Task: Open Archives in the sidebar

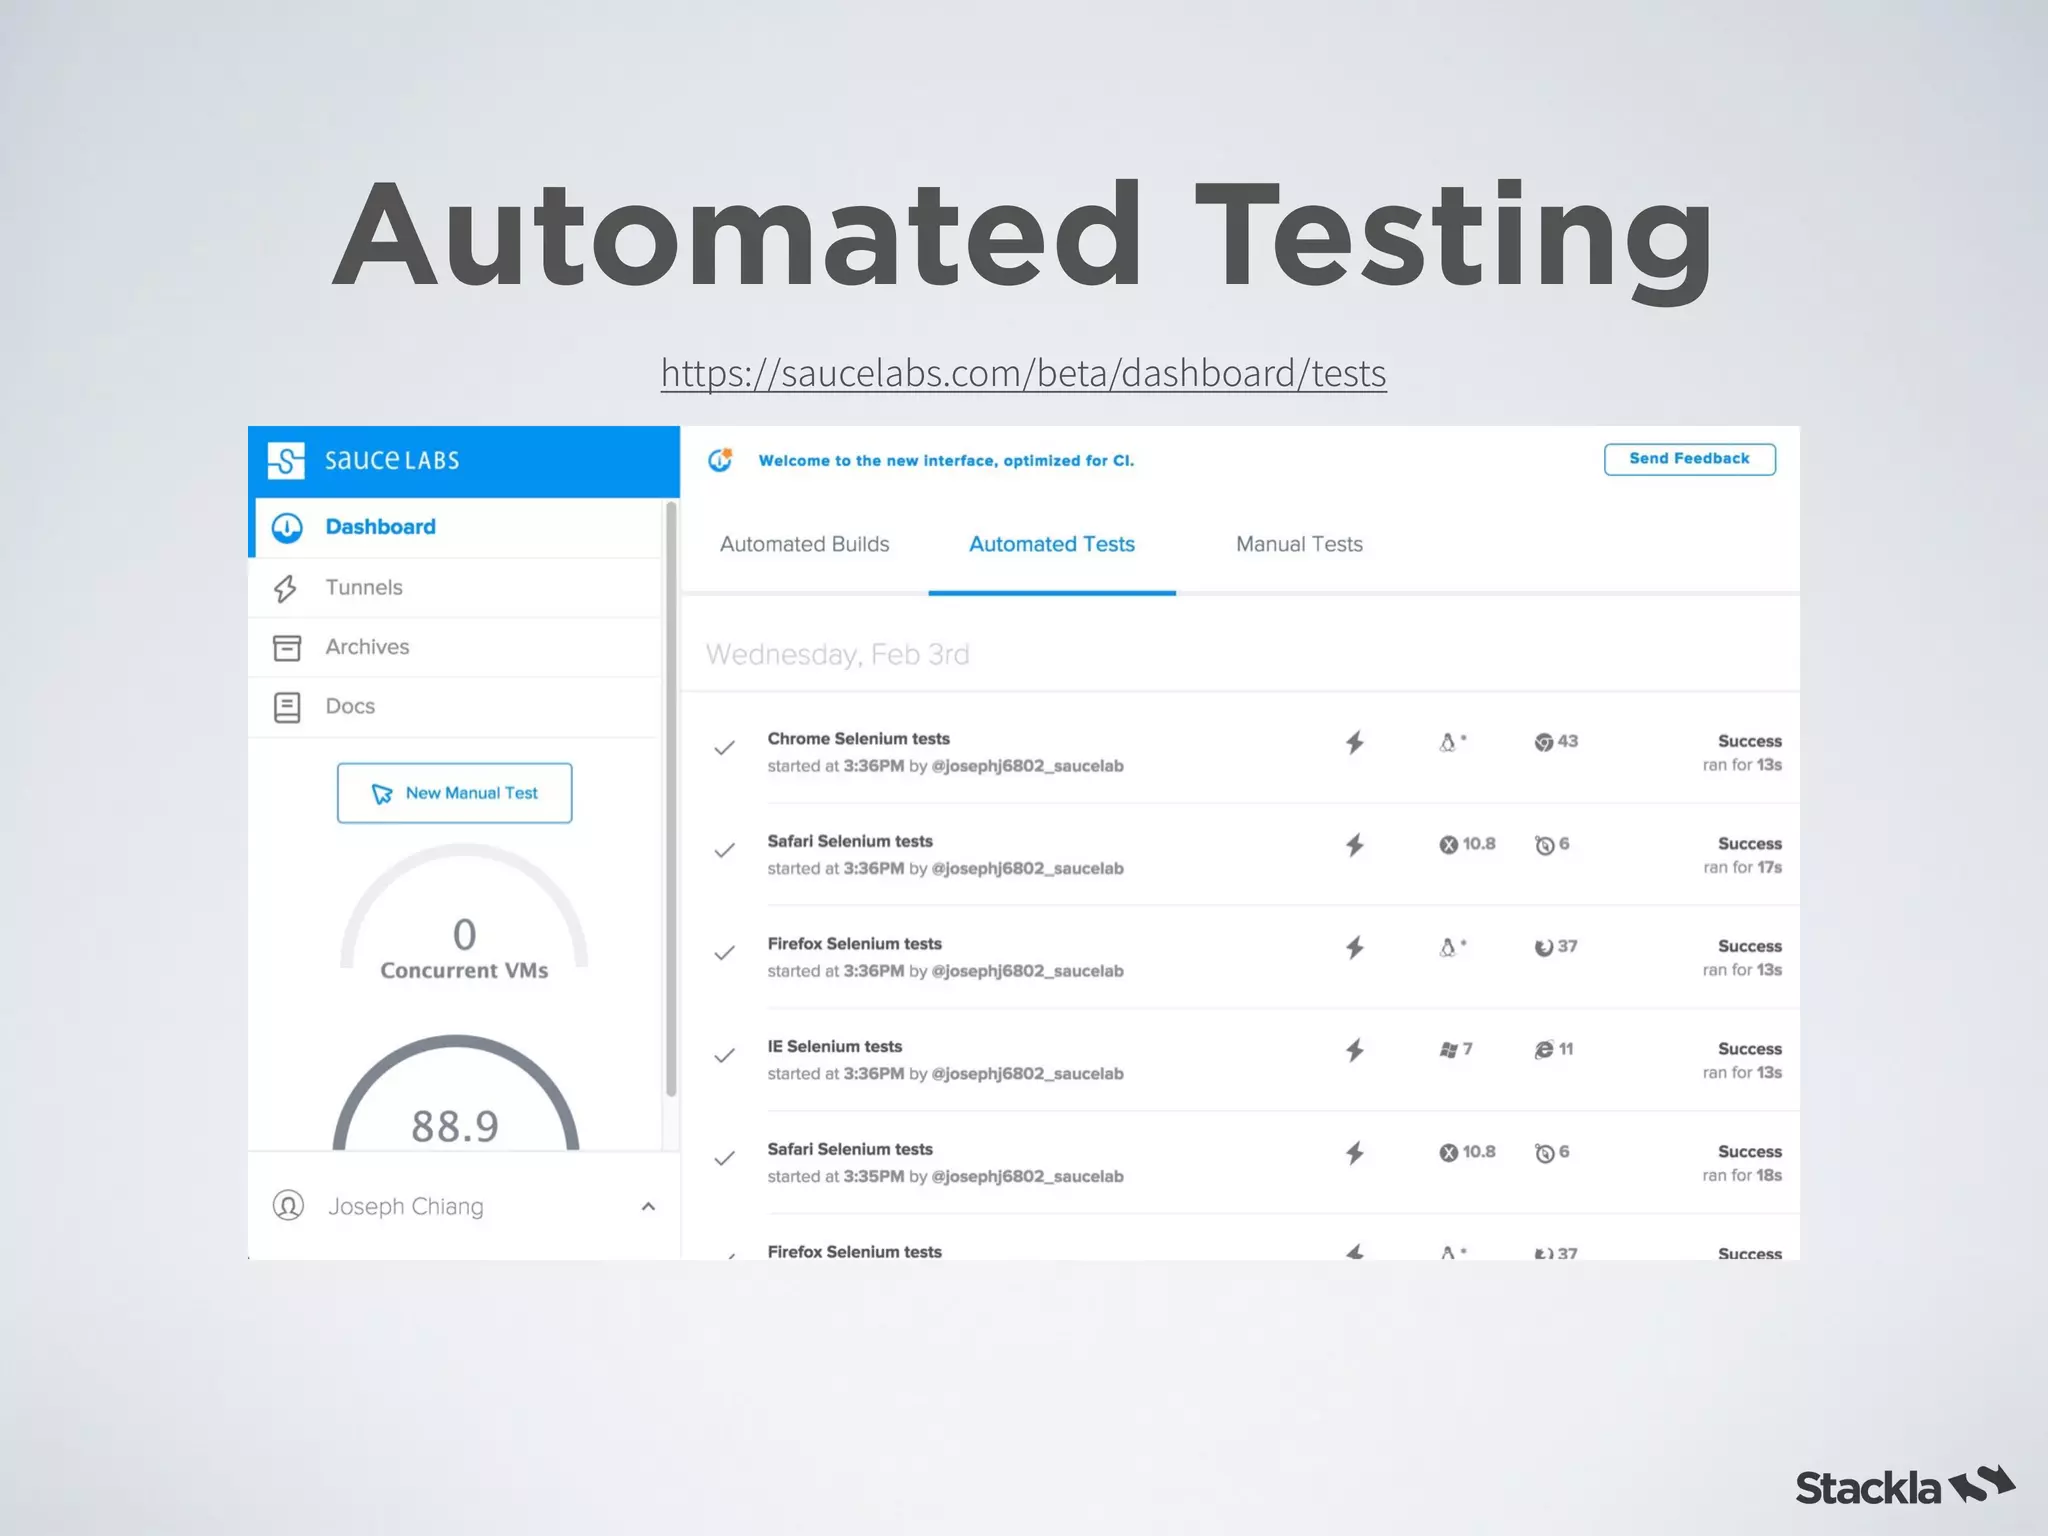Action: tap(456, 647)
